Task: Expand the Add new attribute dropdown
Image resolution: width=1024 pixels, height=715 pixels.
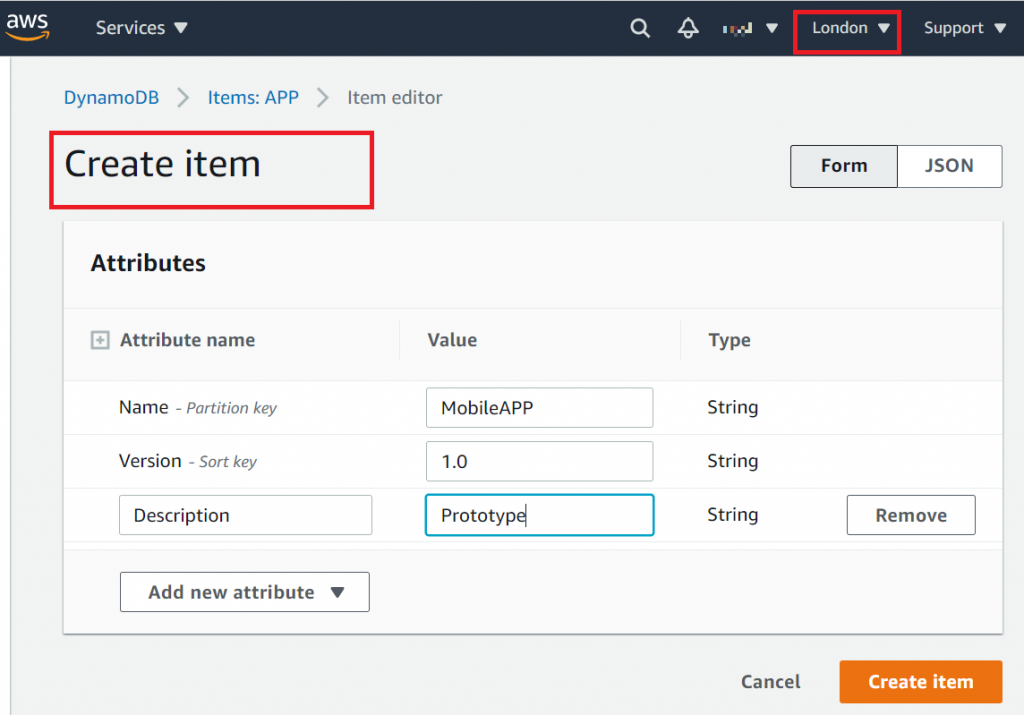Action: (244, 592)
